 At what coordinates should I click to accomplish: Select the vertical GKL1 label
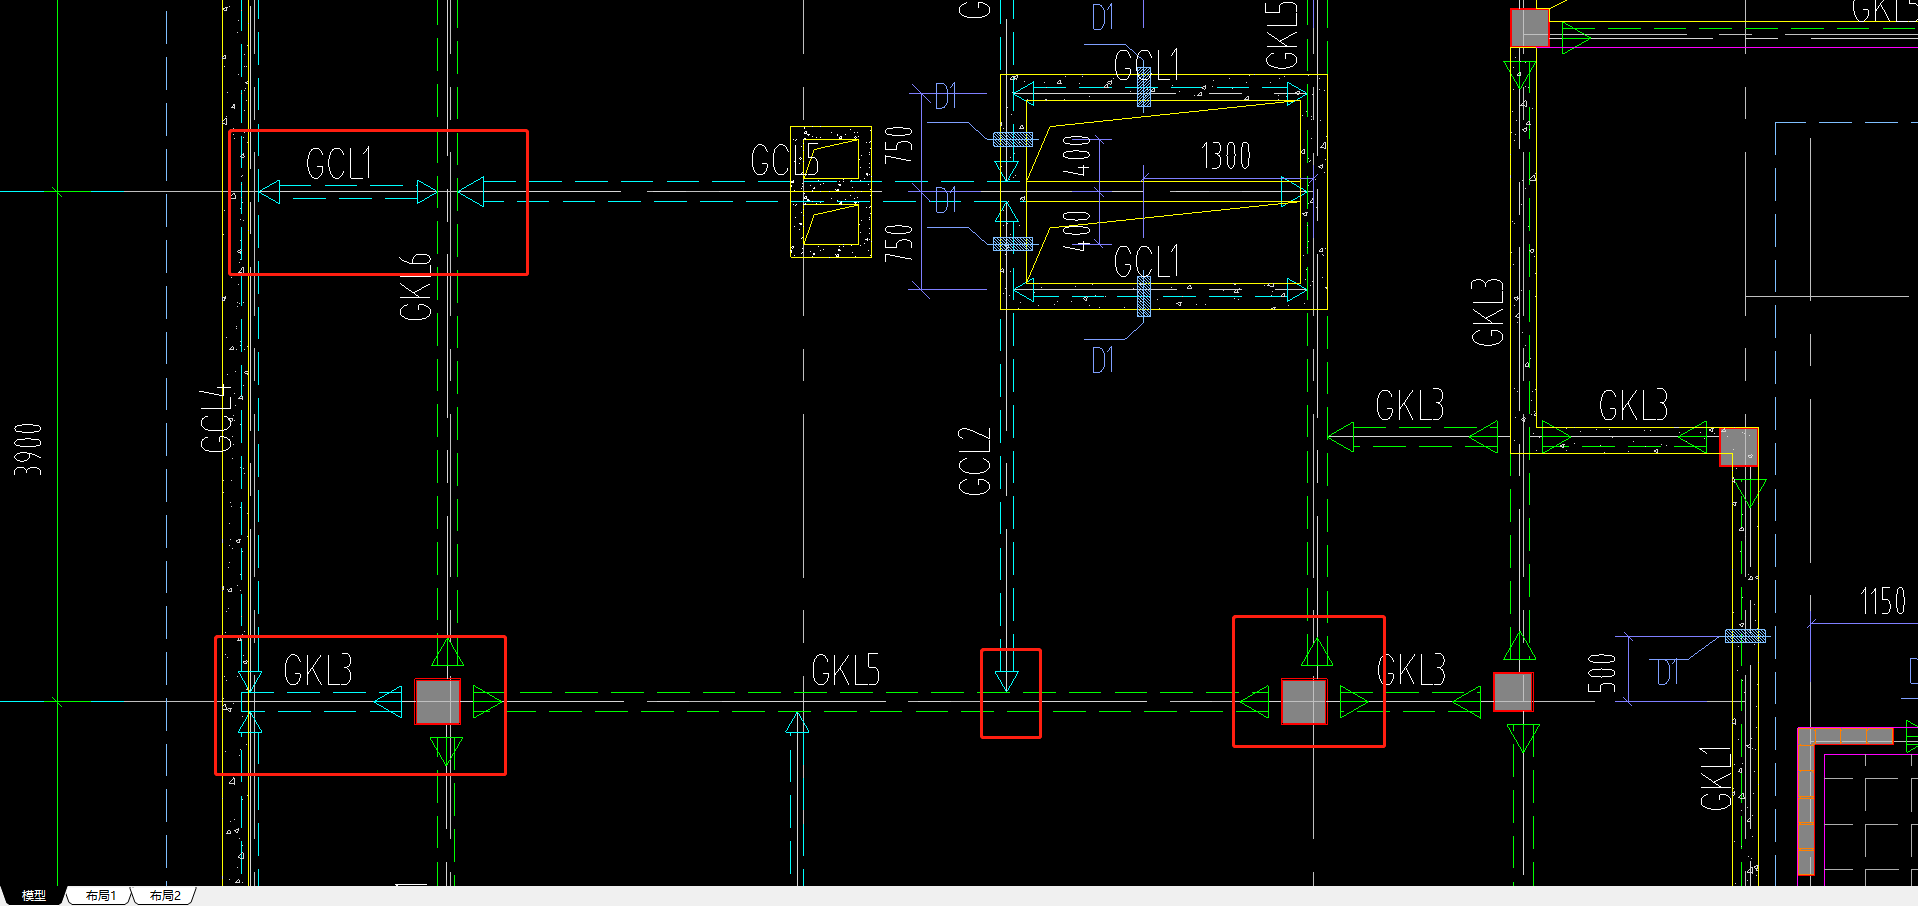[1716, 777]
